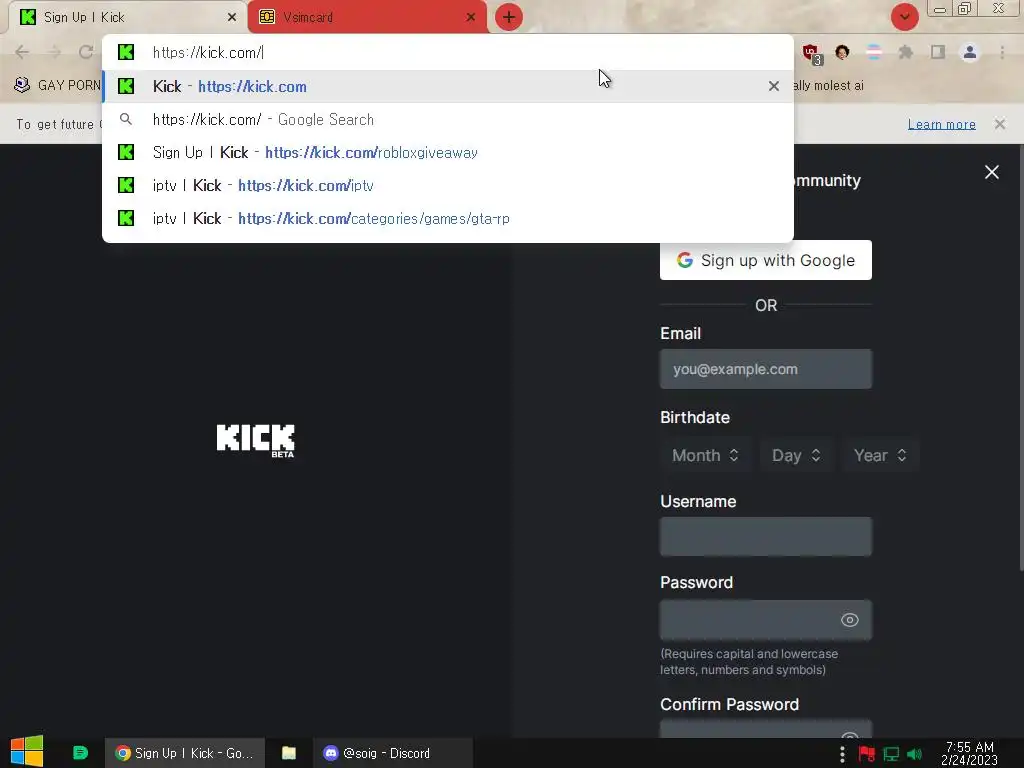
Task: Switch to the Sign Up | Kick tab
Action: [125, 17]
